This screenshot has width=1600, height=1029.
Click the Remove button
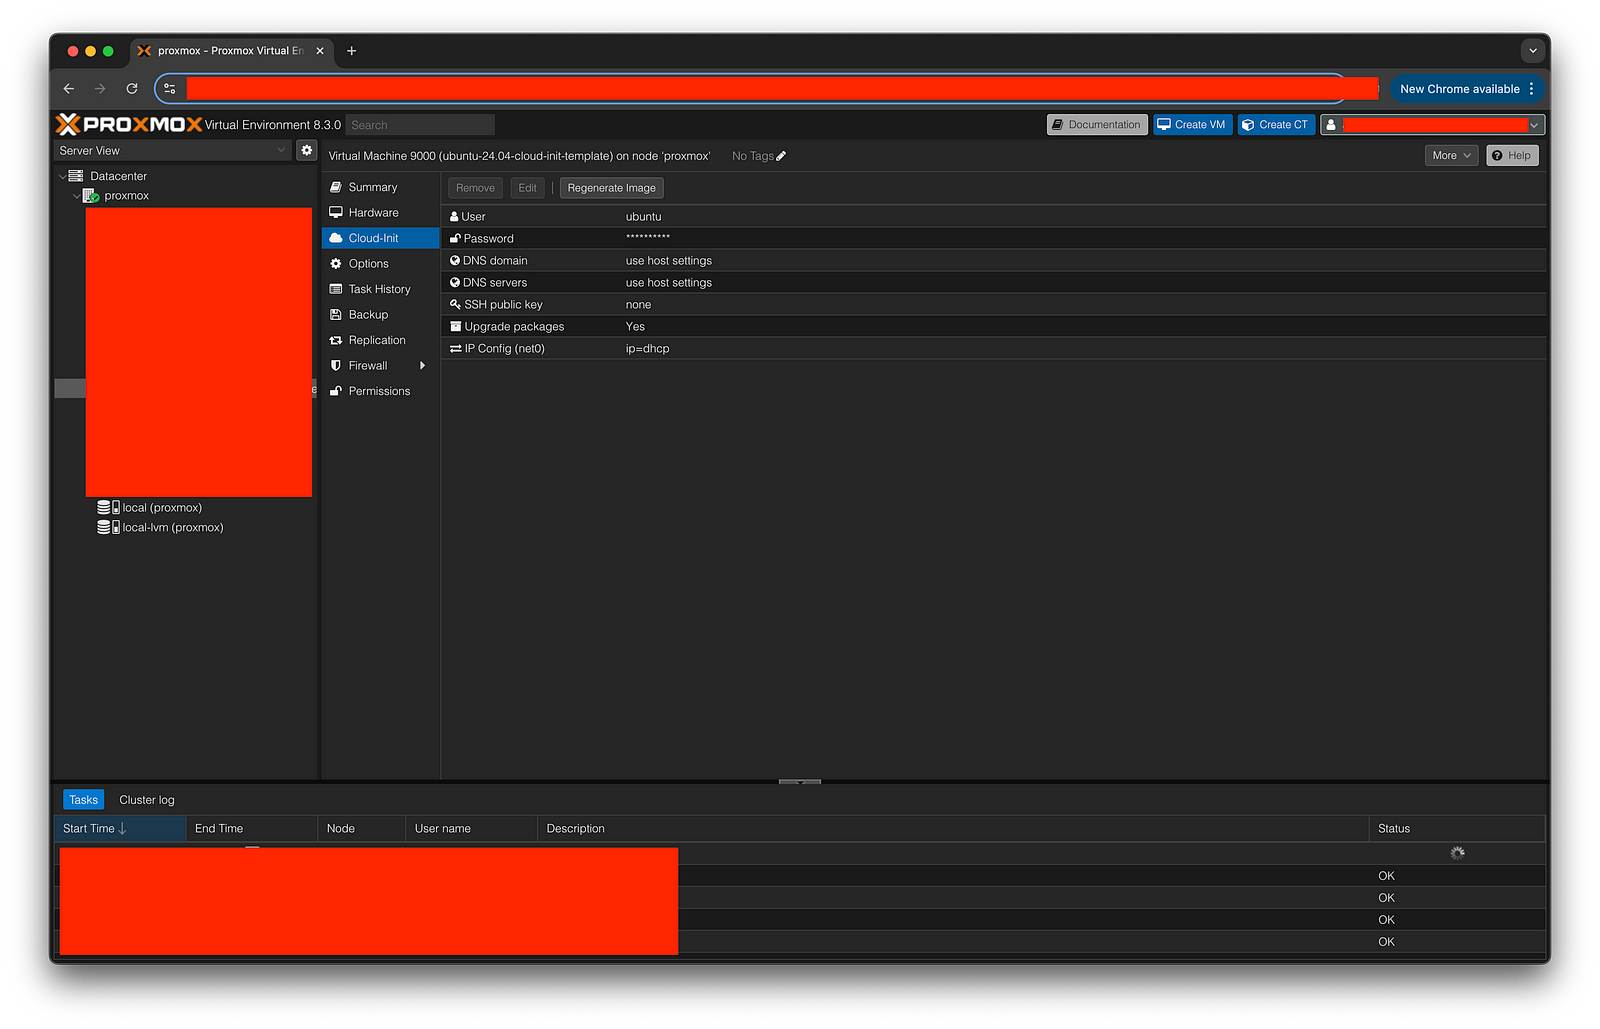476,188
